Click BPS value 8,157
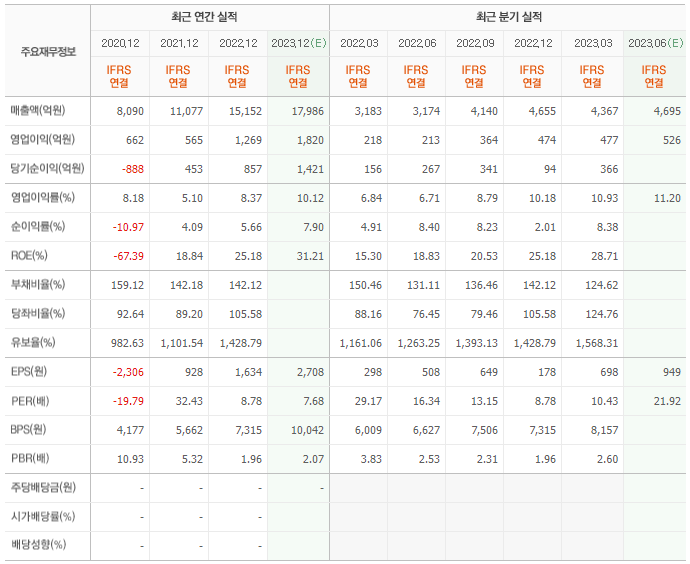The height and width of the screenshot is (564, 690). click(605, 431)
